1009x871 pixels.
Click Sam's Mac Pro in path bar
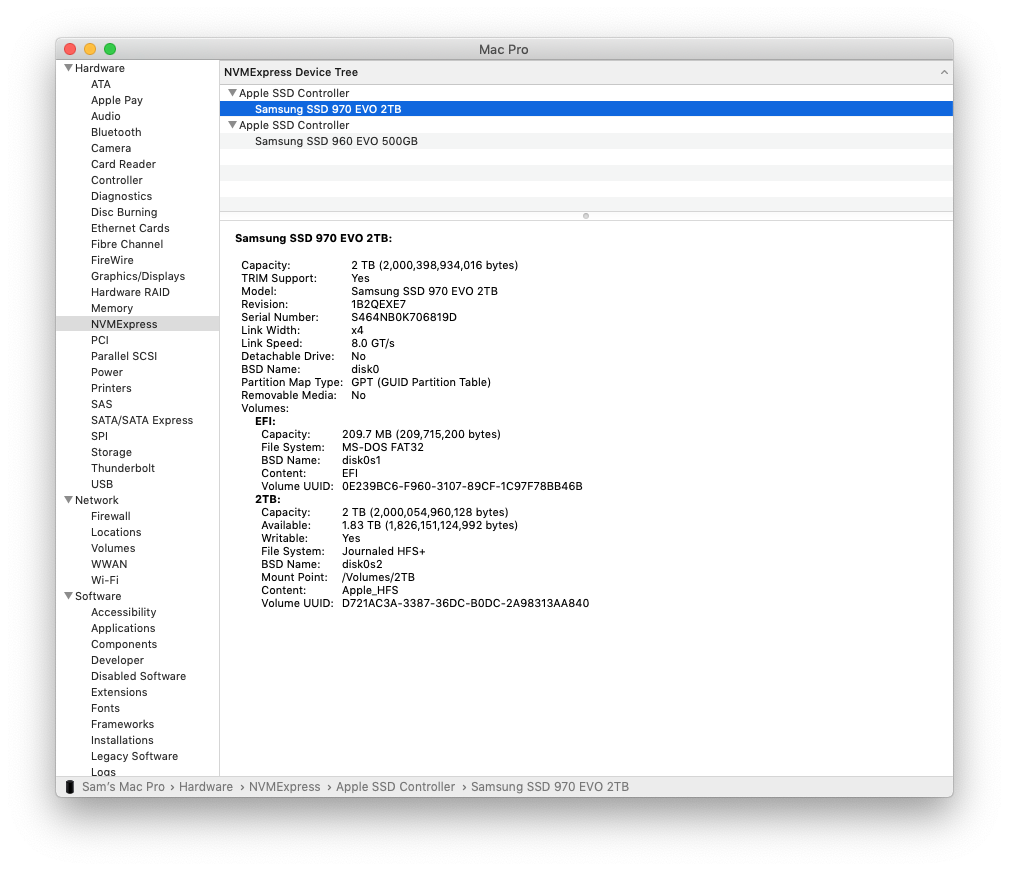click(123, 787)
